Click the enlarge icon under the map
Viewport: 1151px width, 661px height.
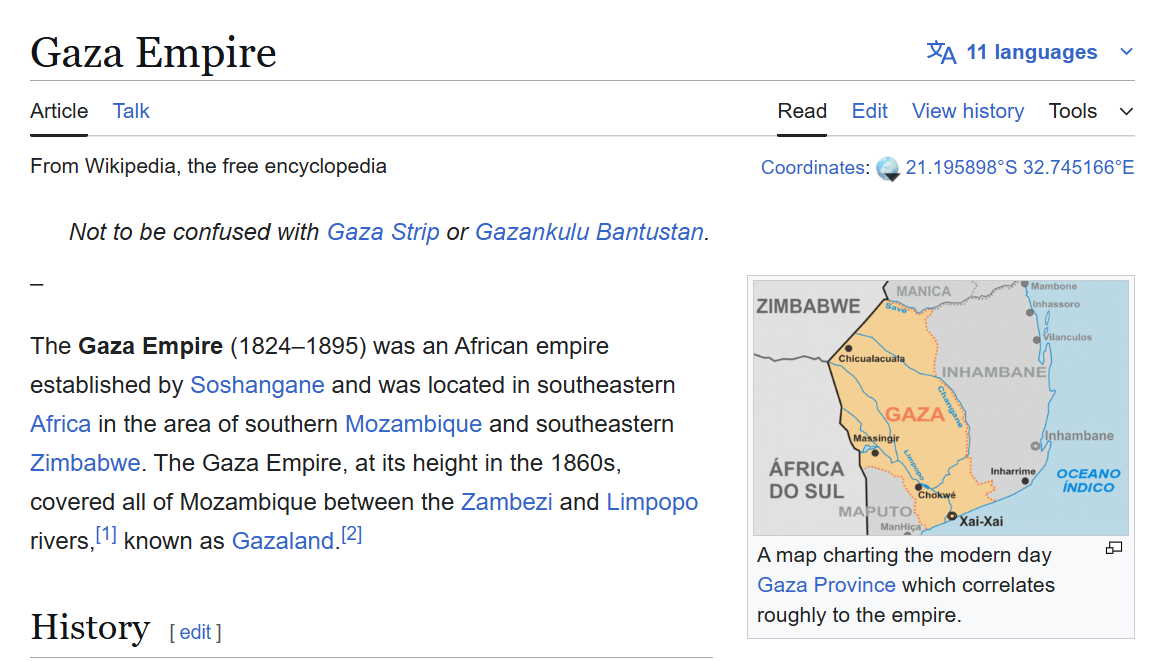pyautogui.click(x=1114, y=548)
